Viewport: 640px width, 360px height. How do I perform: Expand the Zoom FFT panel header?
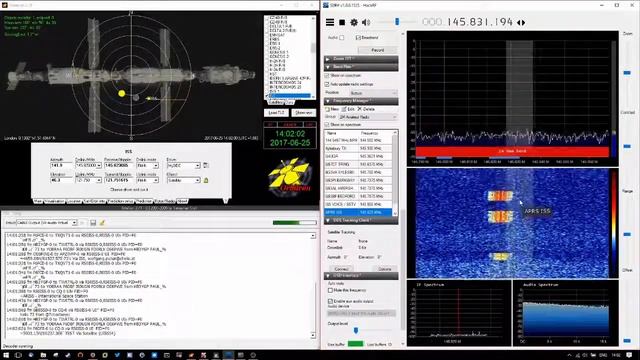coord(361,59)
